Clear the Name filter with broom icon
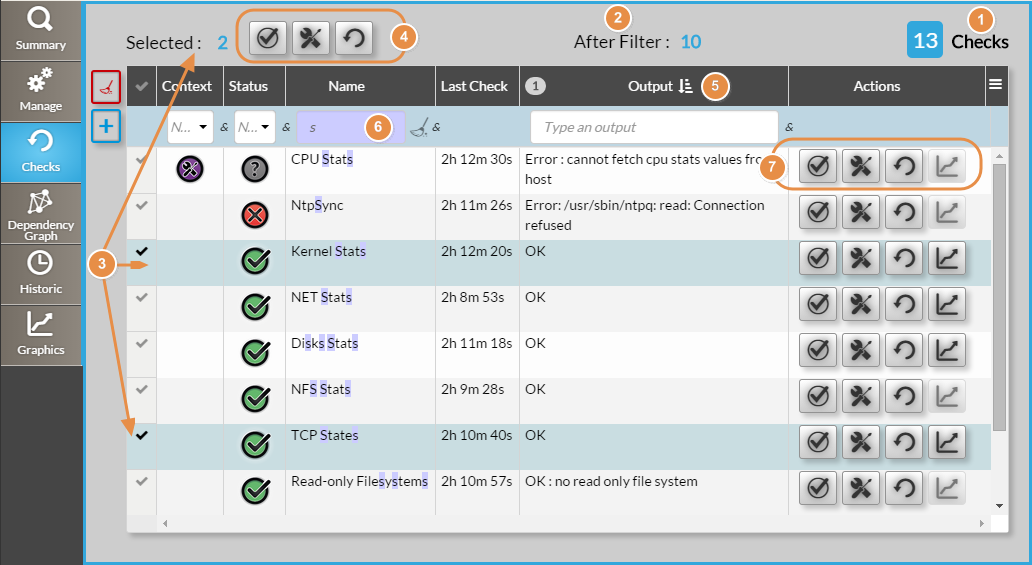 [x=420, y=127]
